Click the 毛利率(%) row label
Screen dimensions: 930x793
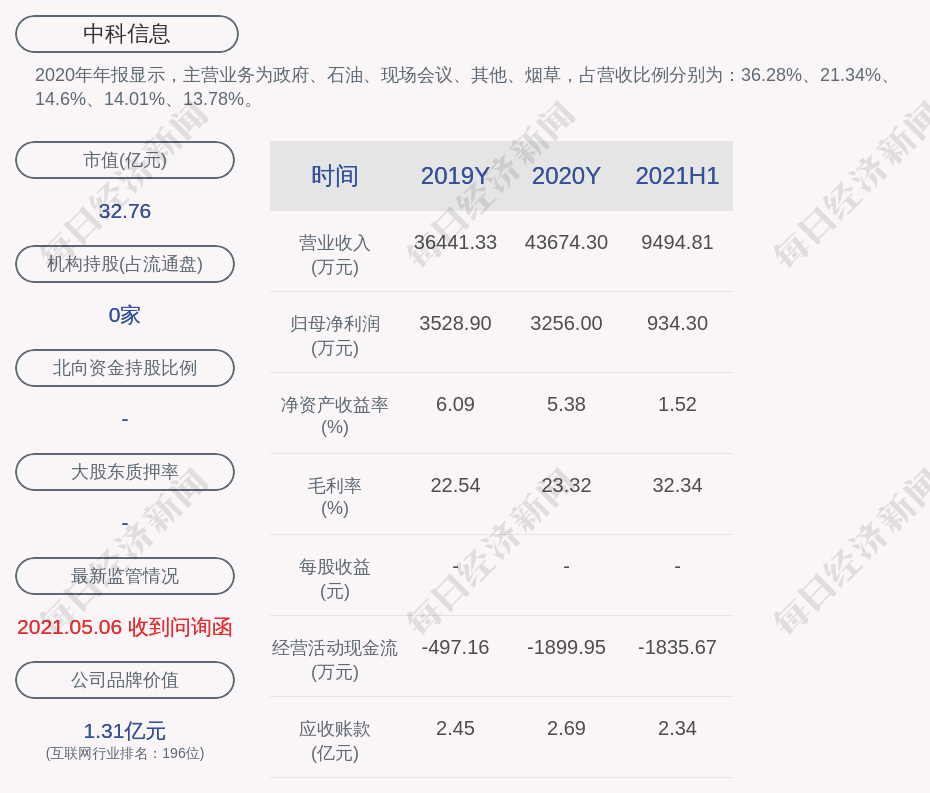tap(335, 497)
